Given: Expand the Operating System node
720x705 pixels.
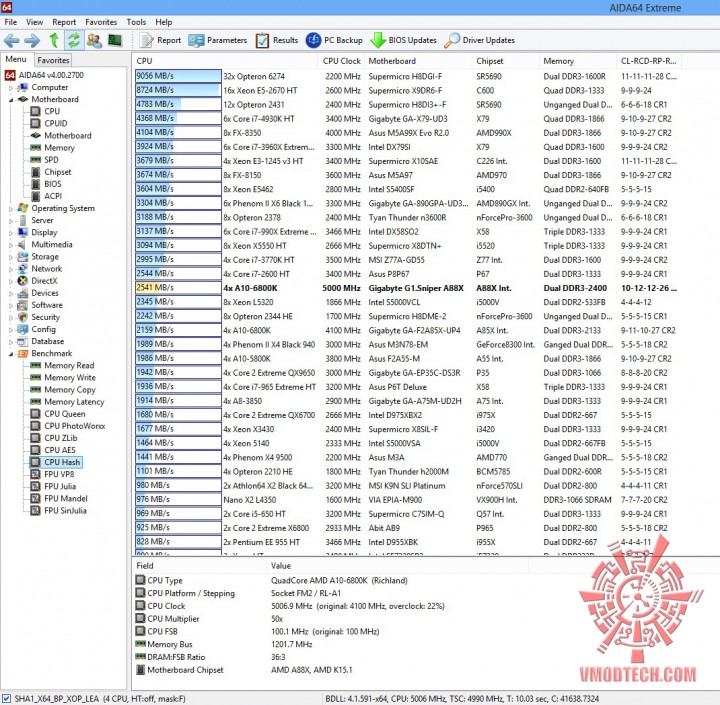Looking at the screenshot, I should click(x=11, y=208).
